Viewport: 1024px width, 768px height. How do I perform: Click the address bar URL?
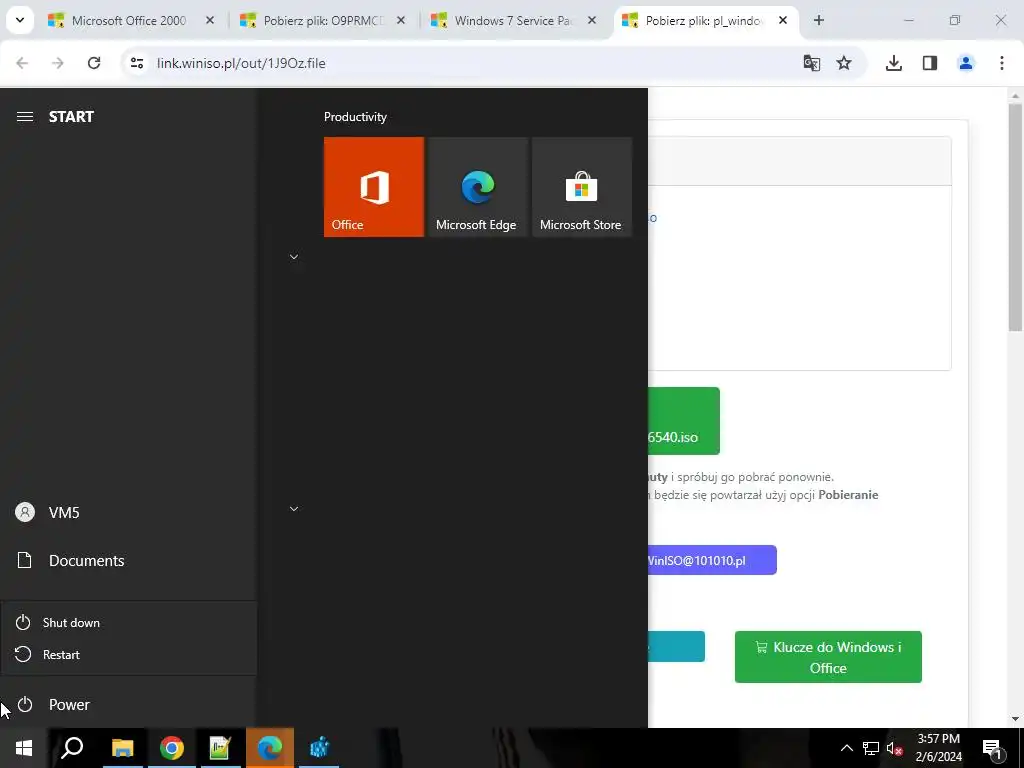pyautogui.click(x=241, y=63)
